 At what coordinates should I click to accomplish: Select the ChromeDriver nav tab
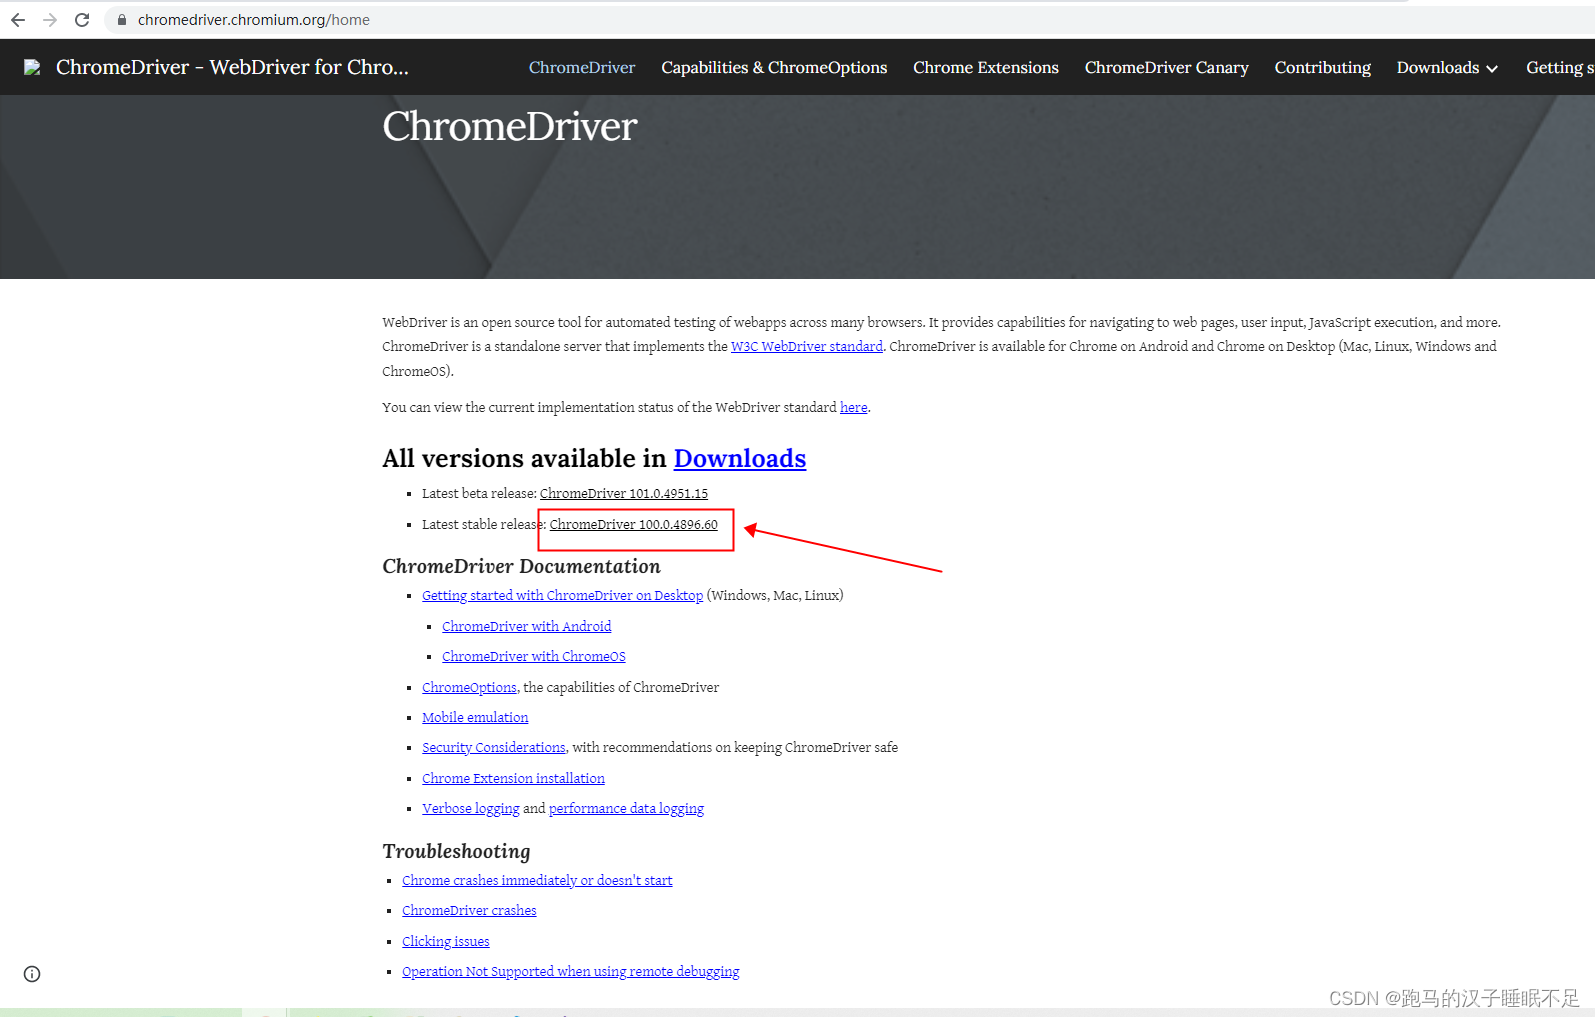coord(582,67)
